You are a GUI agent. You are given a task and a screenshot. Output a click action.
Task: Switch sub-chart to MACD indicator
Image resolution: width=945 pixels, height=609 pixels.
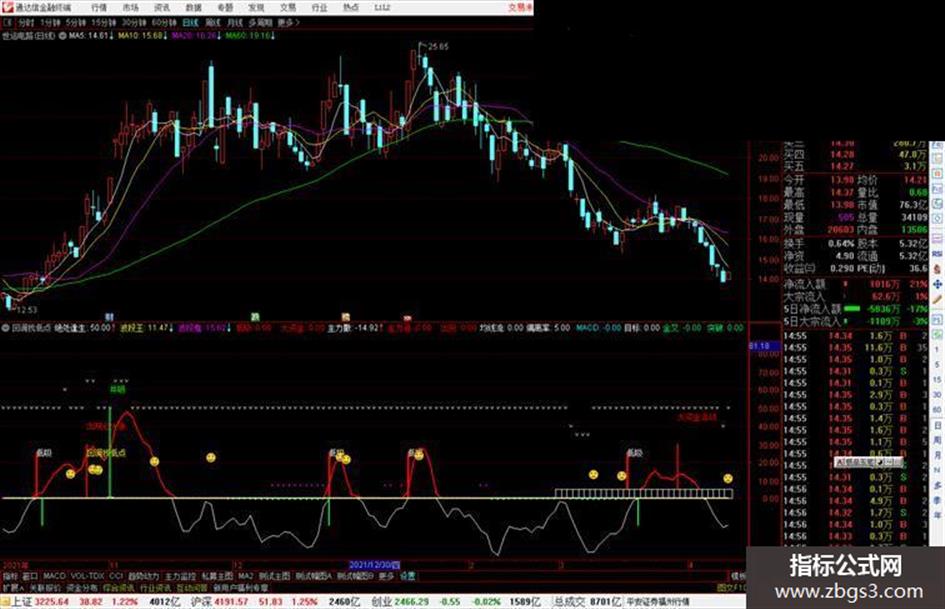click(54, 576)
